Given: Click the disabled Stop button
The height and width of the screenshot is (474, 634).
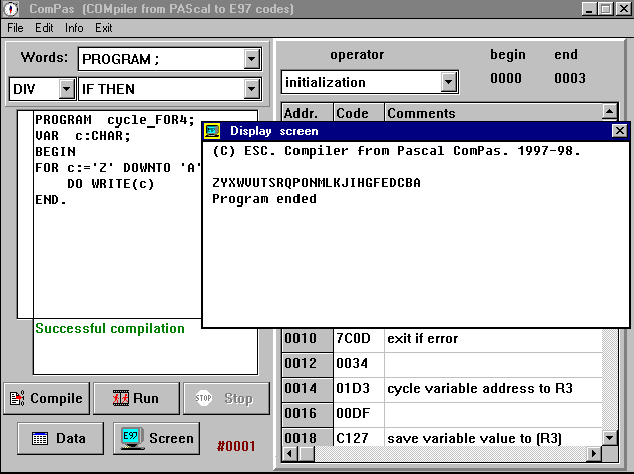Looking at the screenshot, I should (x=226, y=398).
